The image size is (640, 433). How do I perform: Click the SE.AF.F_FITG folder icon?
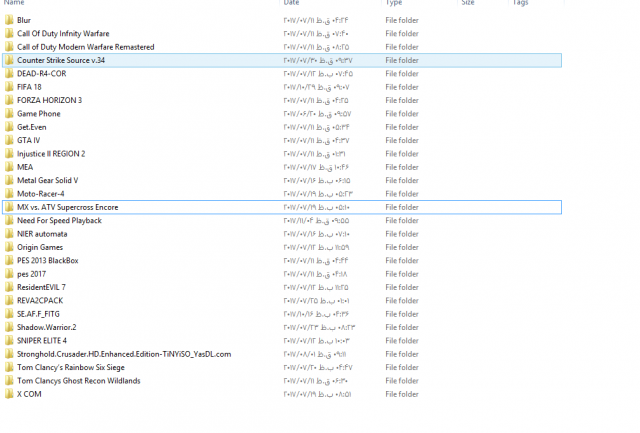(x=9, y=314)
